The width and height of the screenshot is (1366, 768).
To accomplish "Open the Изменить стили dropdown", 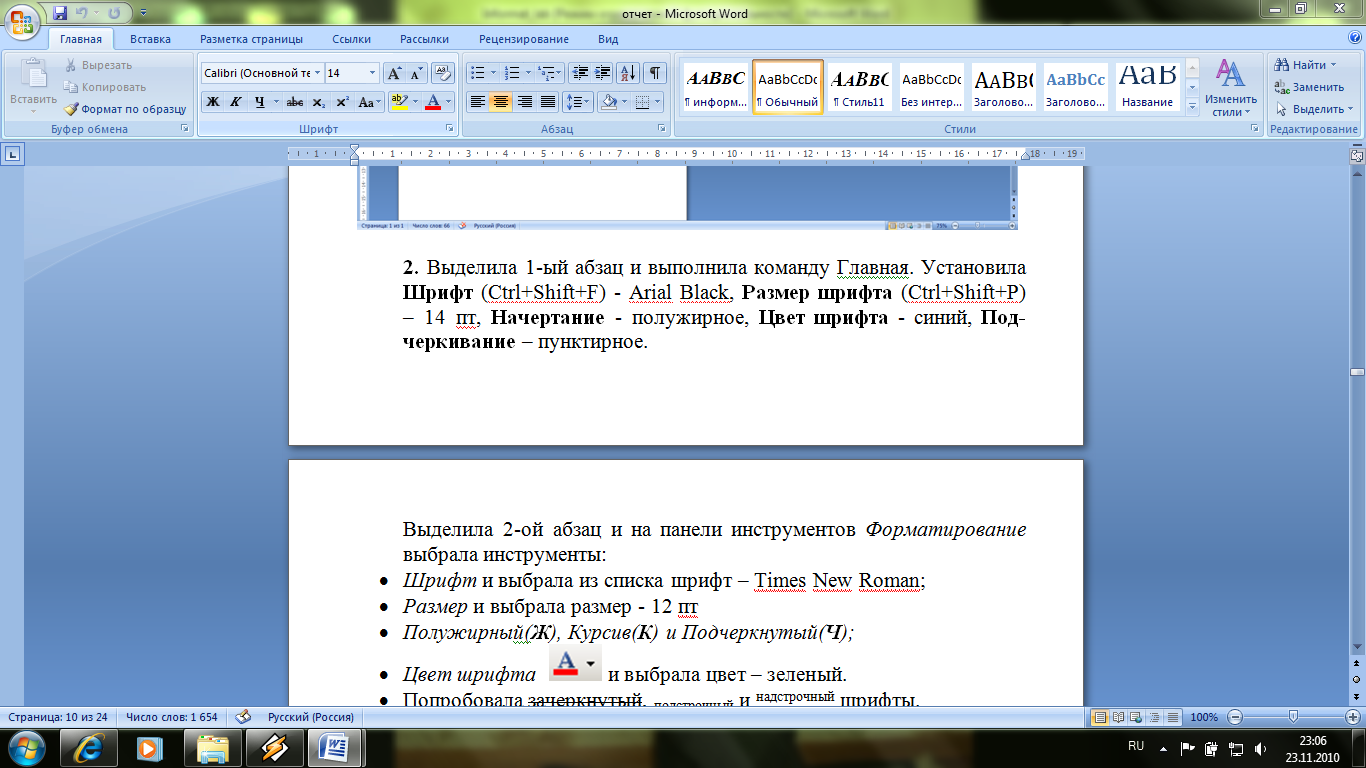I will 1231,89.
